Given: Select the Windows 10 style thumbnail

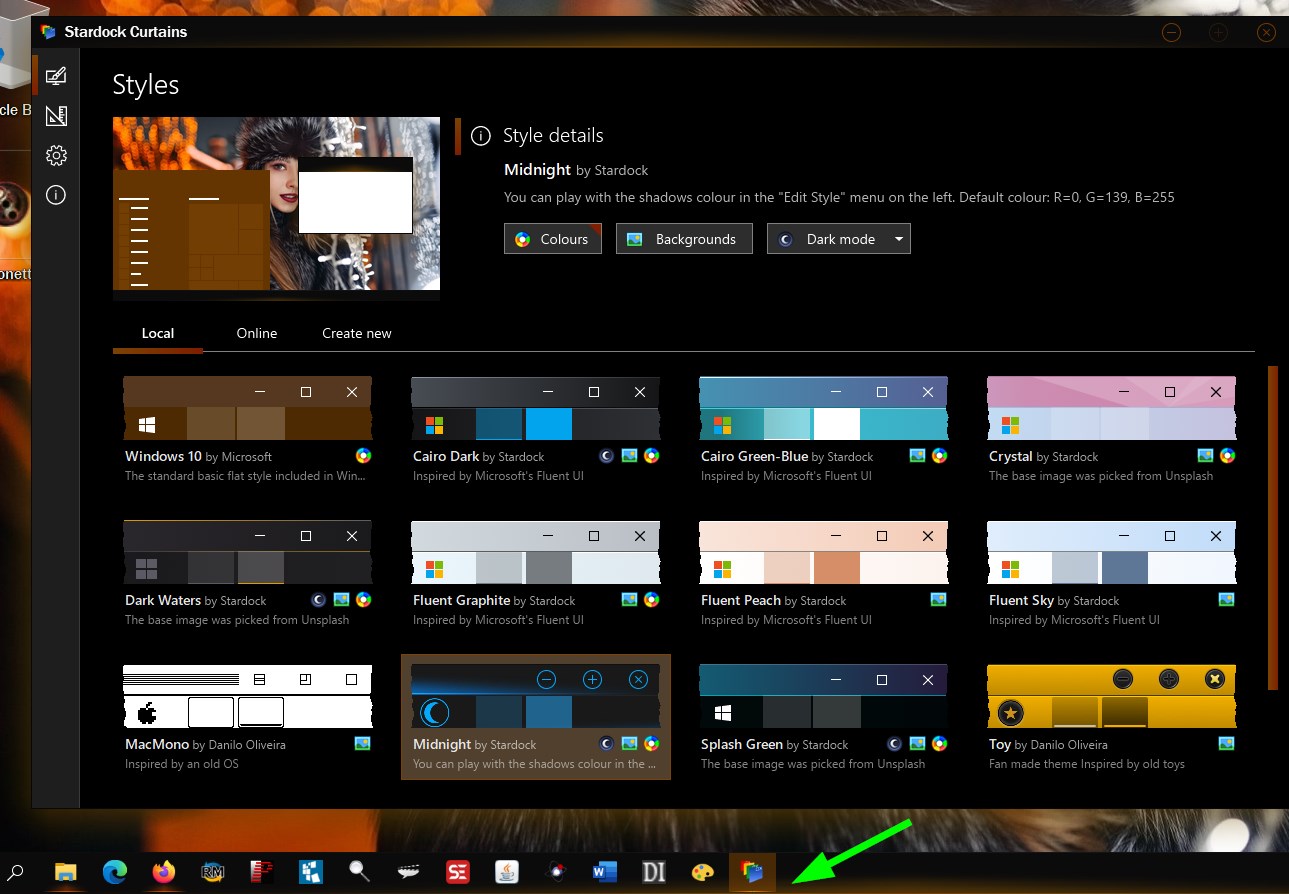Looking at the screenshot, I should coord(247,408).
